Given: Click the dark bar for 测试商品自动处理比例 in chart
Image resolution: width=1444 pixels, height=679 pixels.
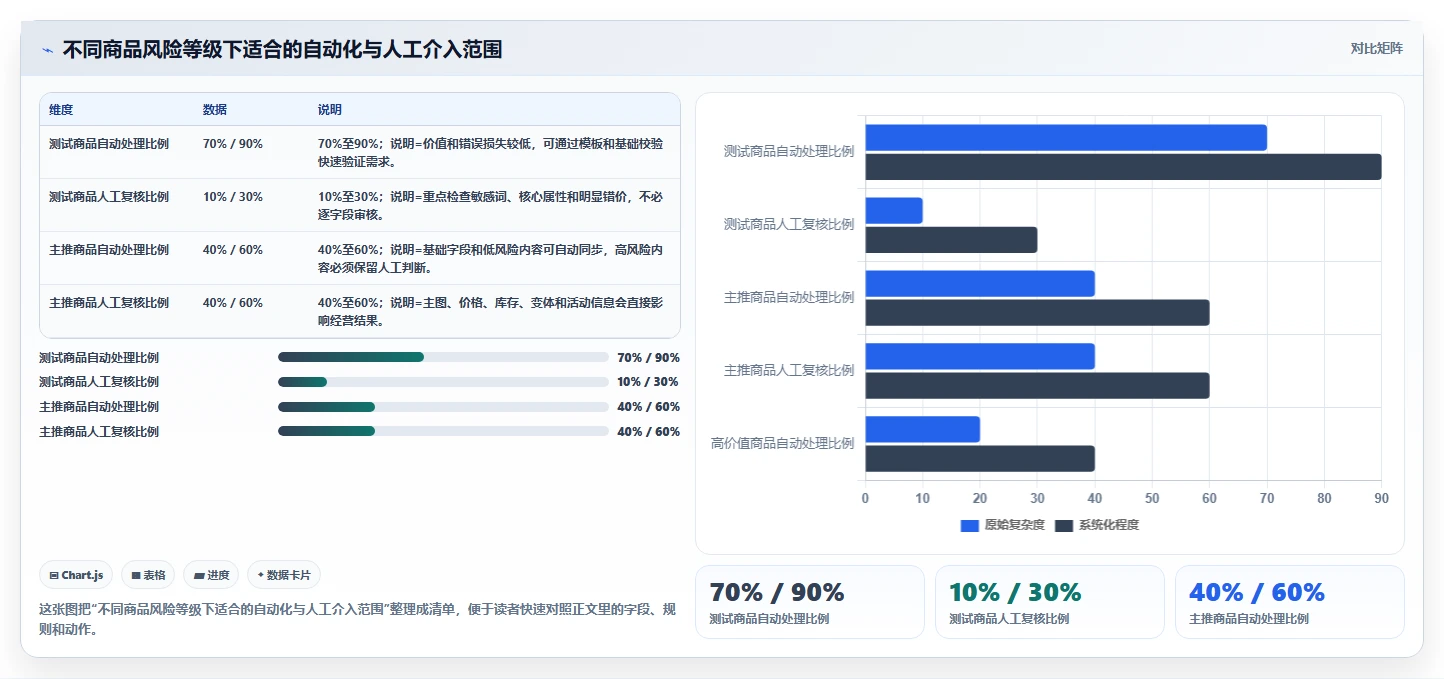Looking at the screenshot, I should tap(1123, 167).
